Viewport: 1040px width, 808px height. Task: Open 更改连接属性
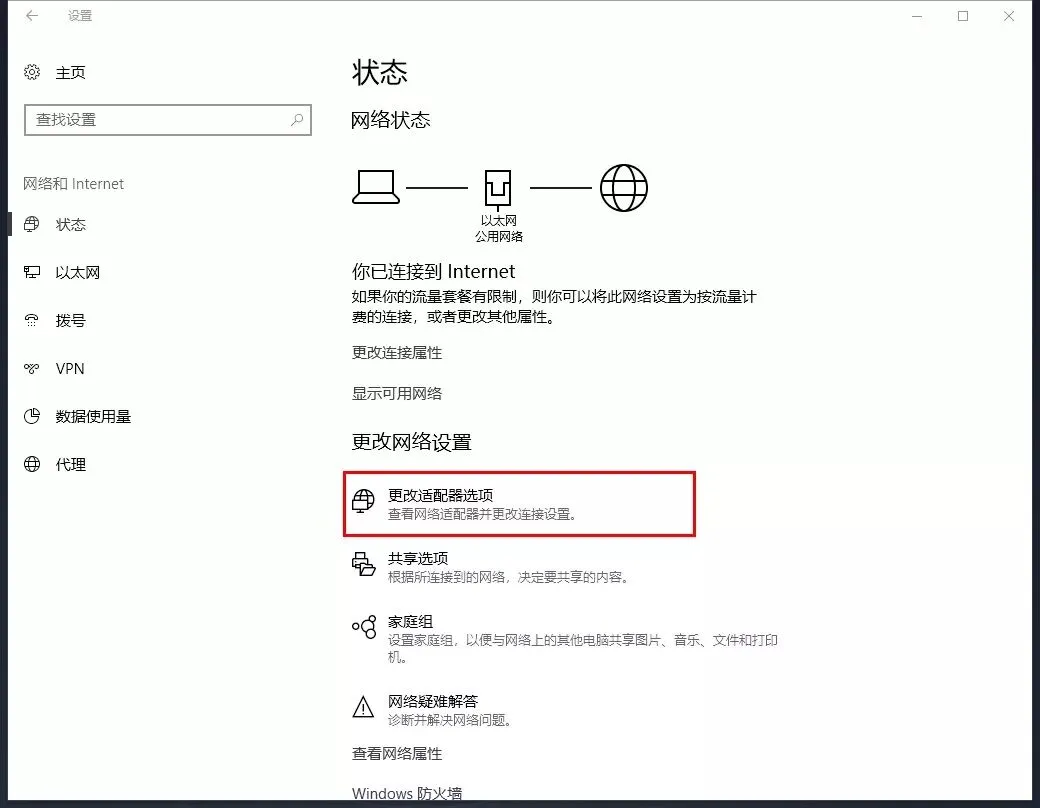398,352
